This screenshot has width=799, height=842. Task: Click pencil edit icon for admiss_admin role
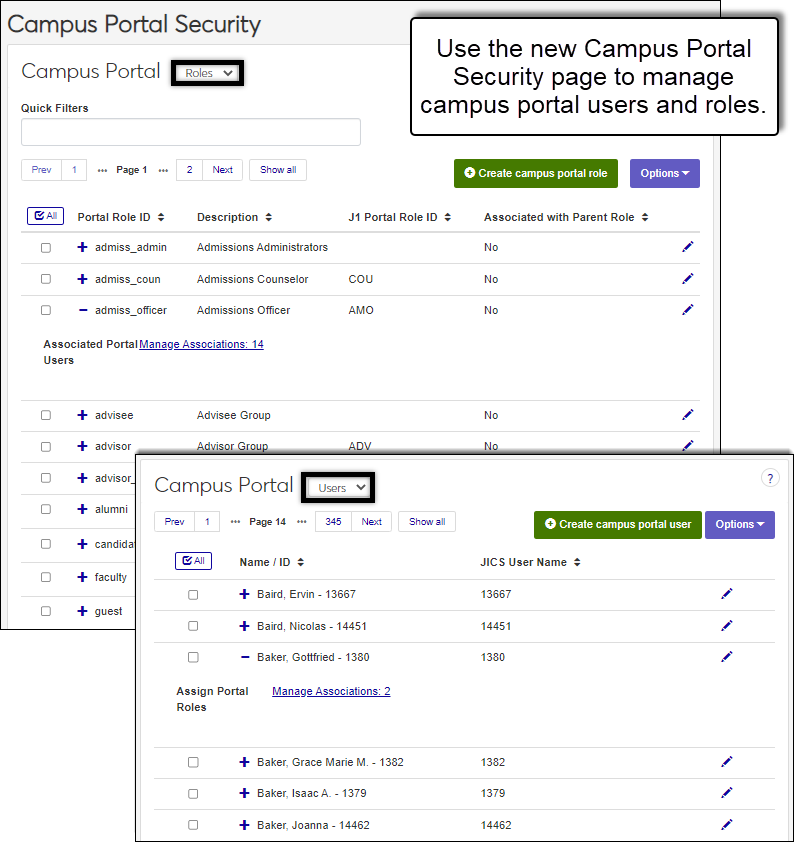coord(687,246)
